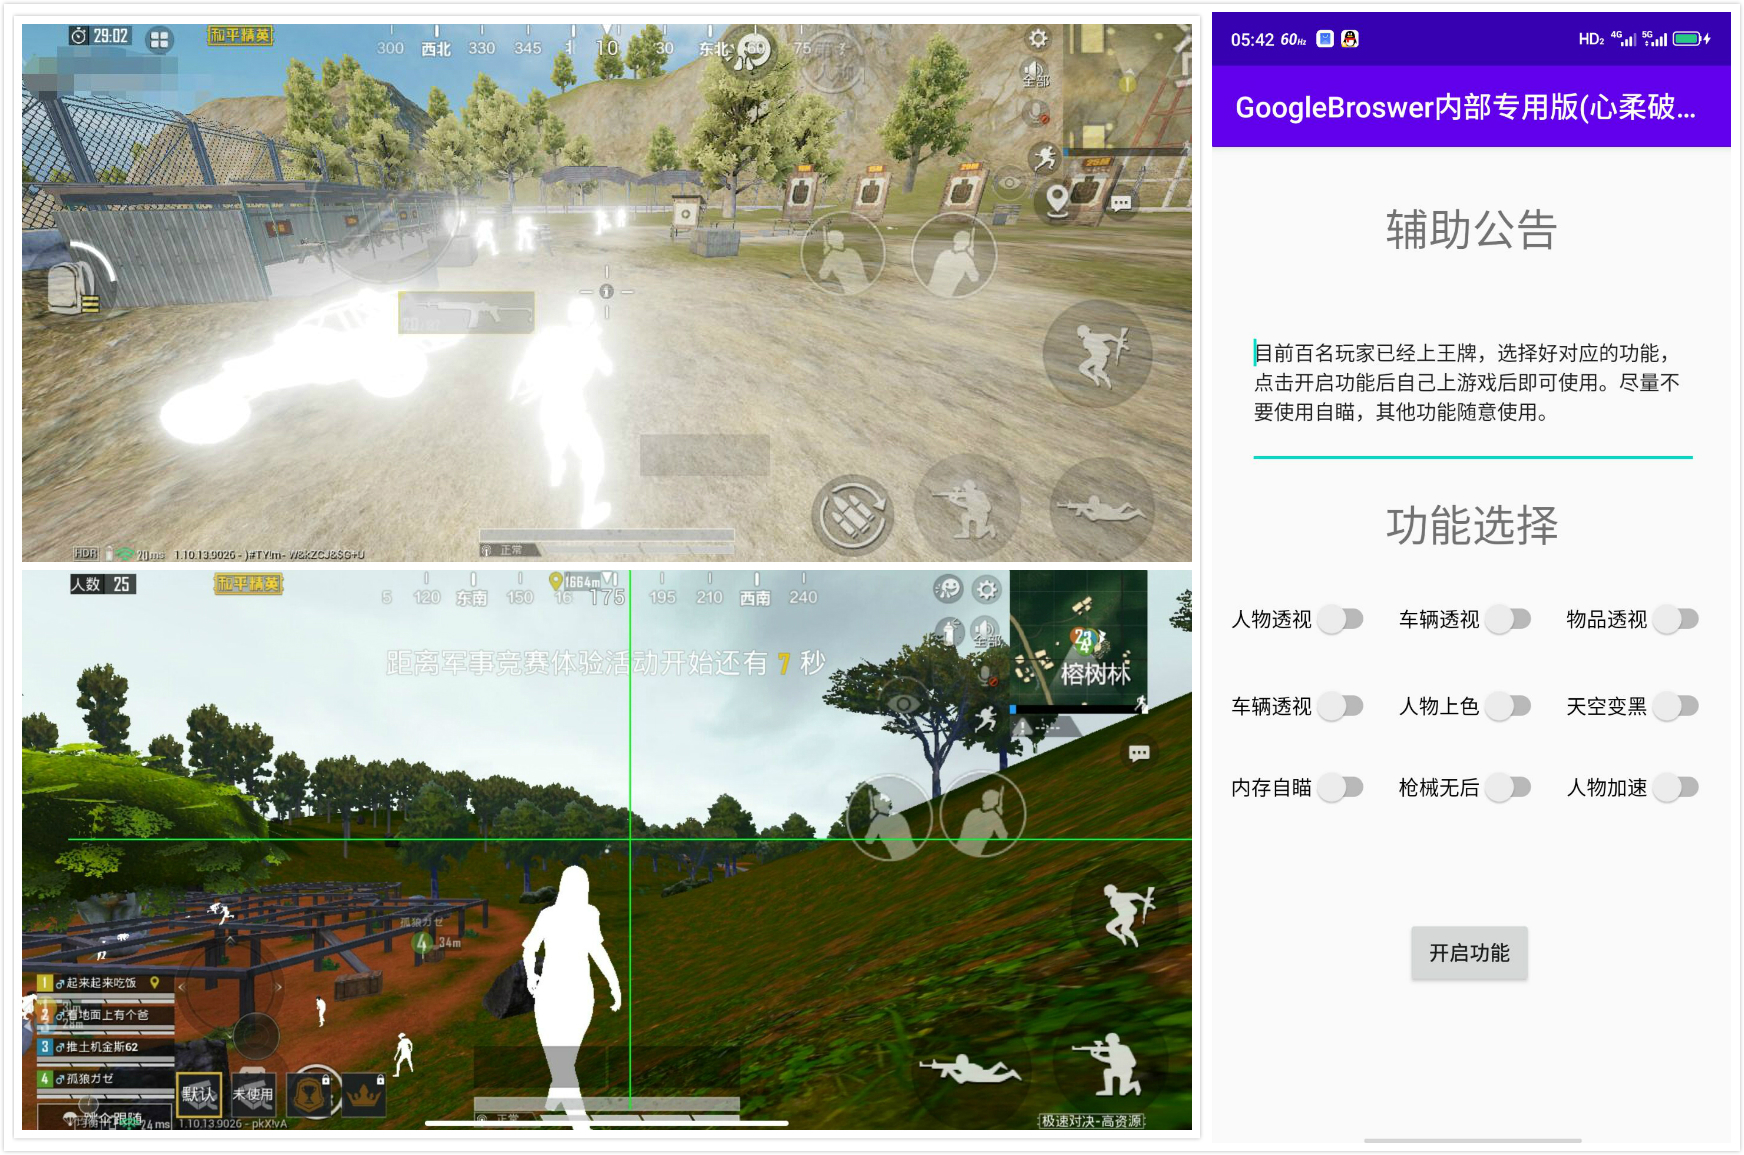The height and width of the screenshot is (1155, 1744).
Task: Enable the 人物透视 toggle
Action: (1340, 620)
